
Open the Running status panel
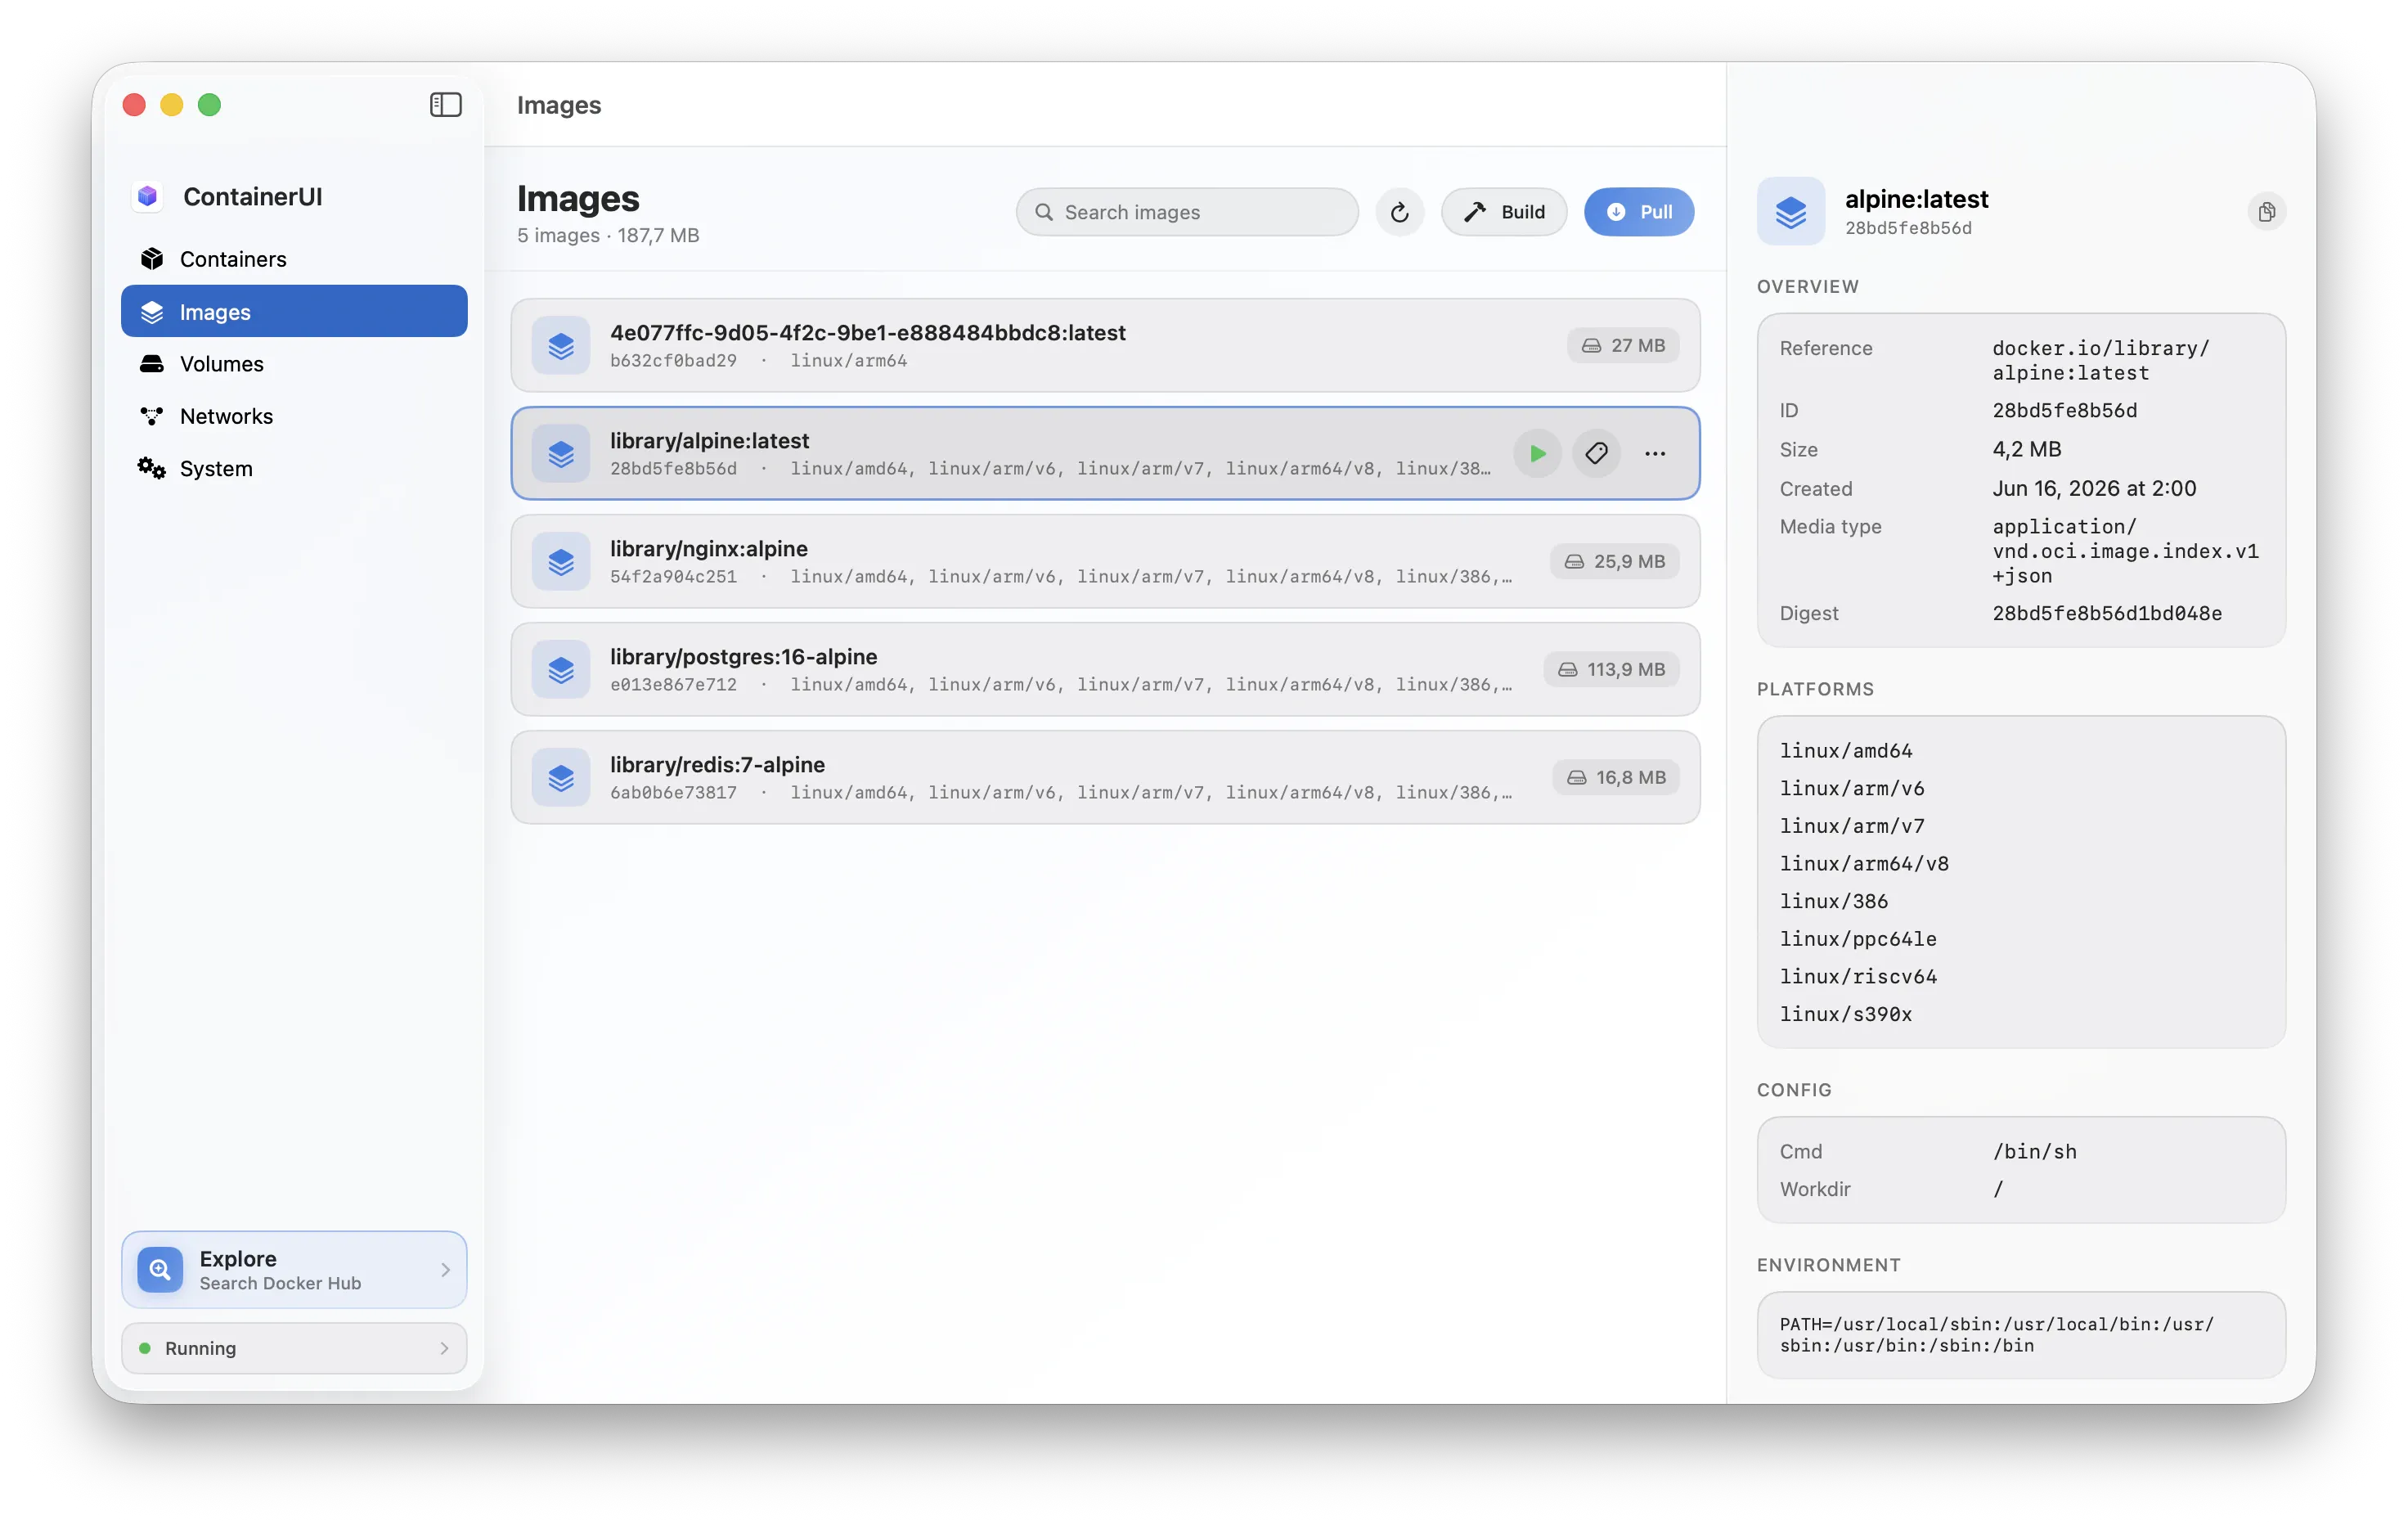pyautogui.click(x=294, y=1349)
